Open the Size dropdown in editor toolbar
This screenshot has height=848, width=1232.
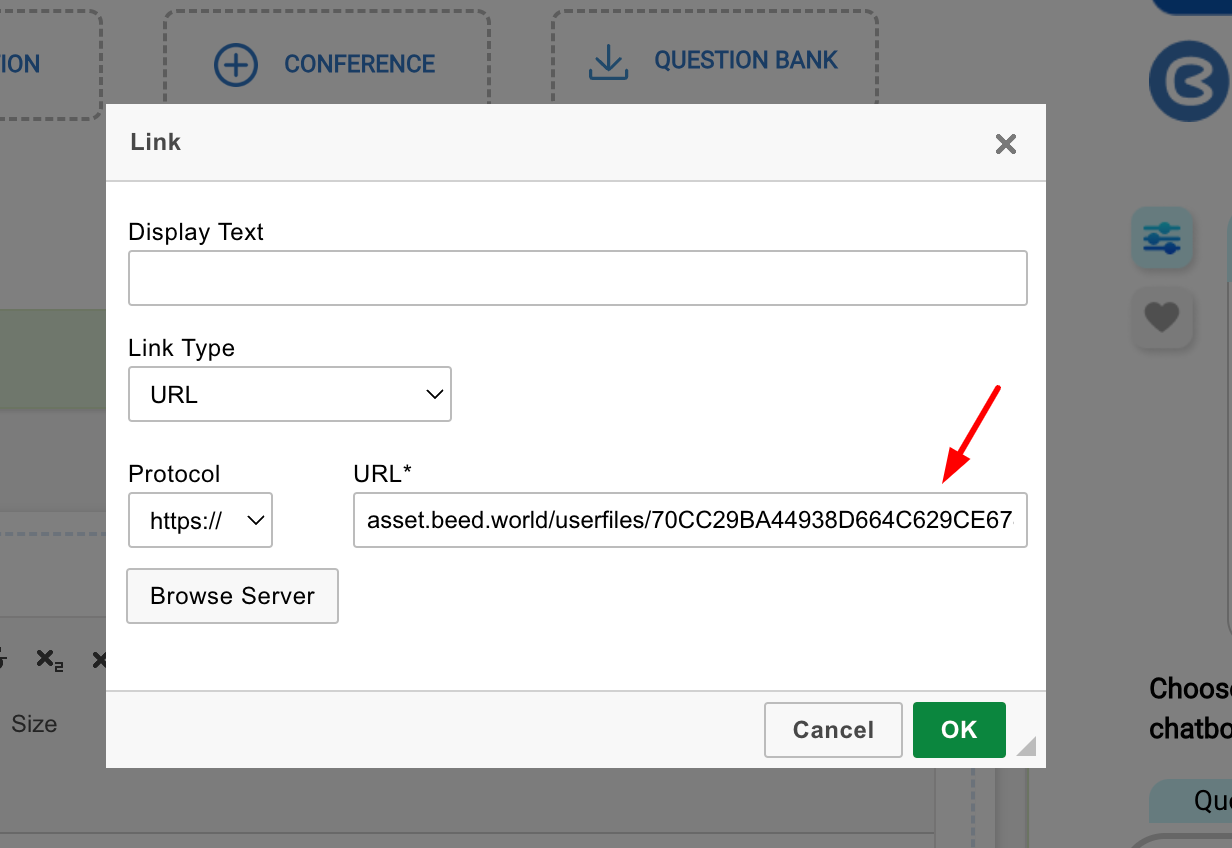34,724
